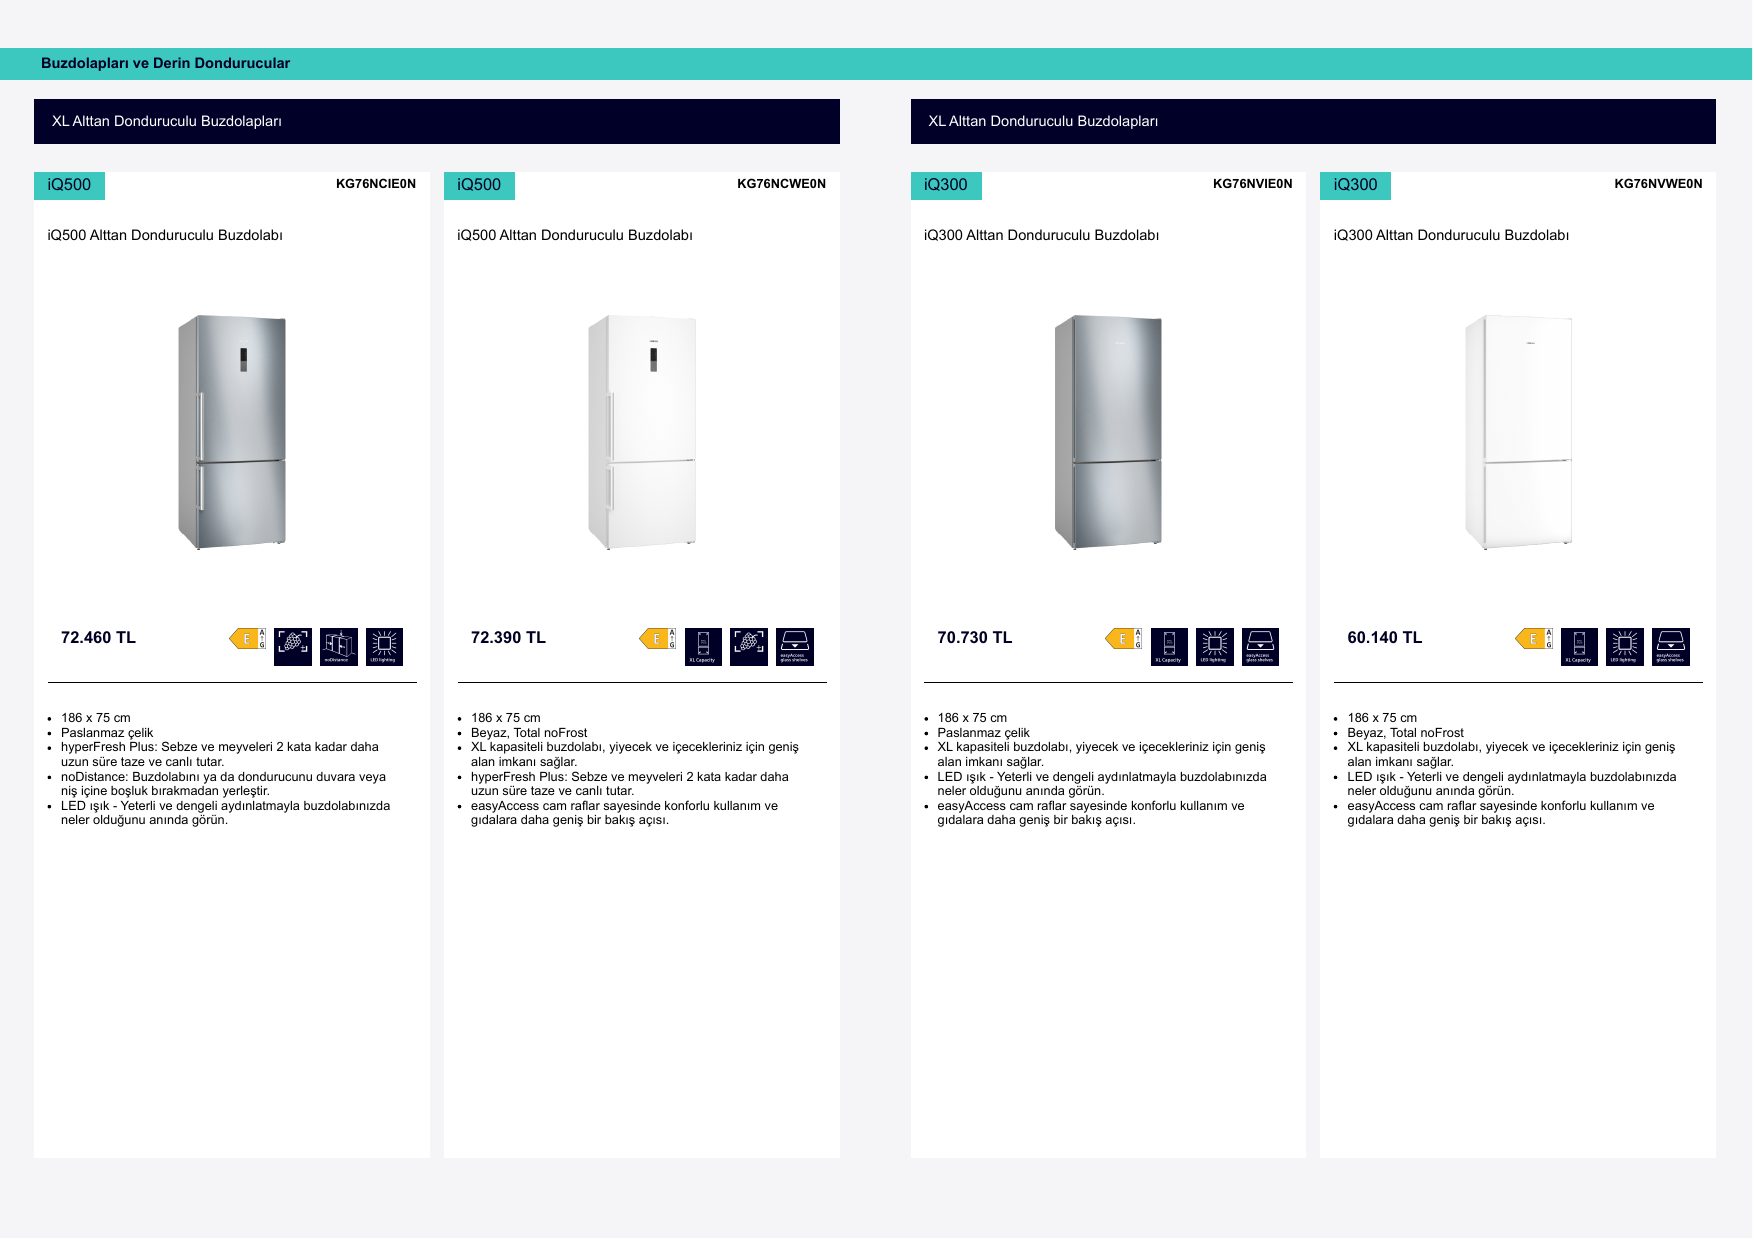This screenshot has height=1240, width=1754.
Task: Click the easyAccess glass shelves icon for KG76NCWE0N
Action: pyautogui.click(x=795, y=647)
